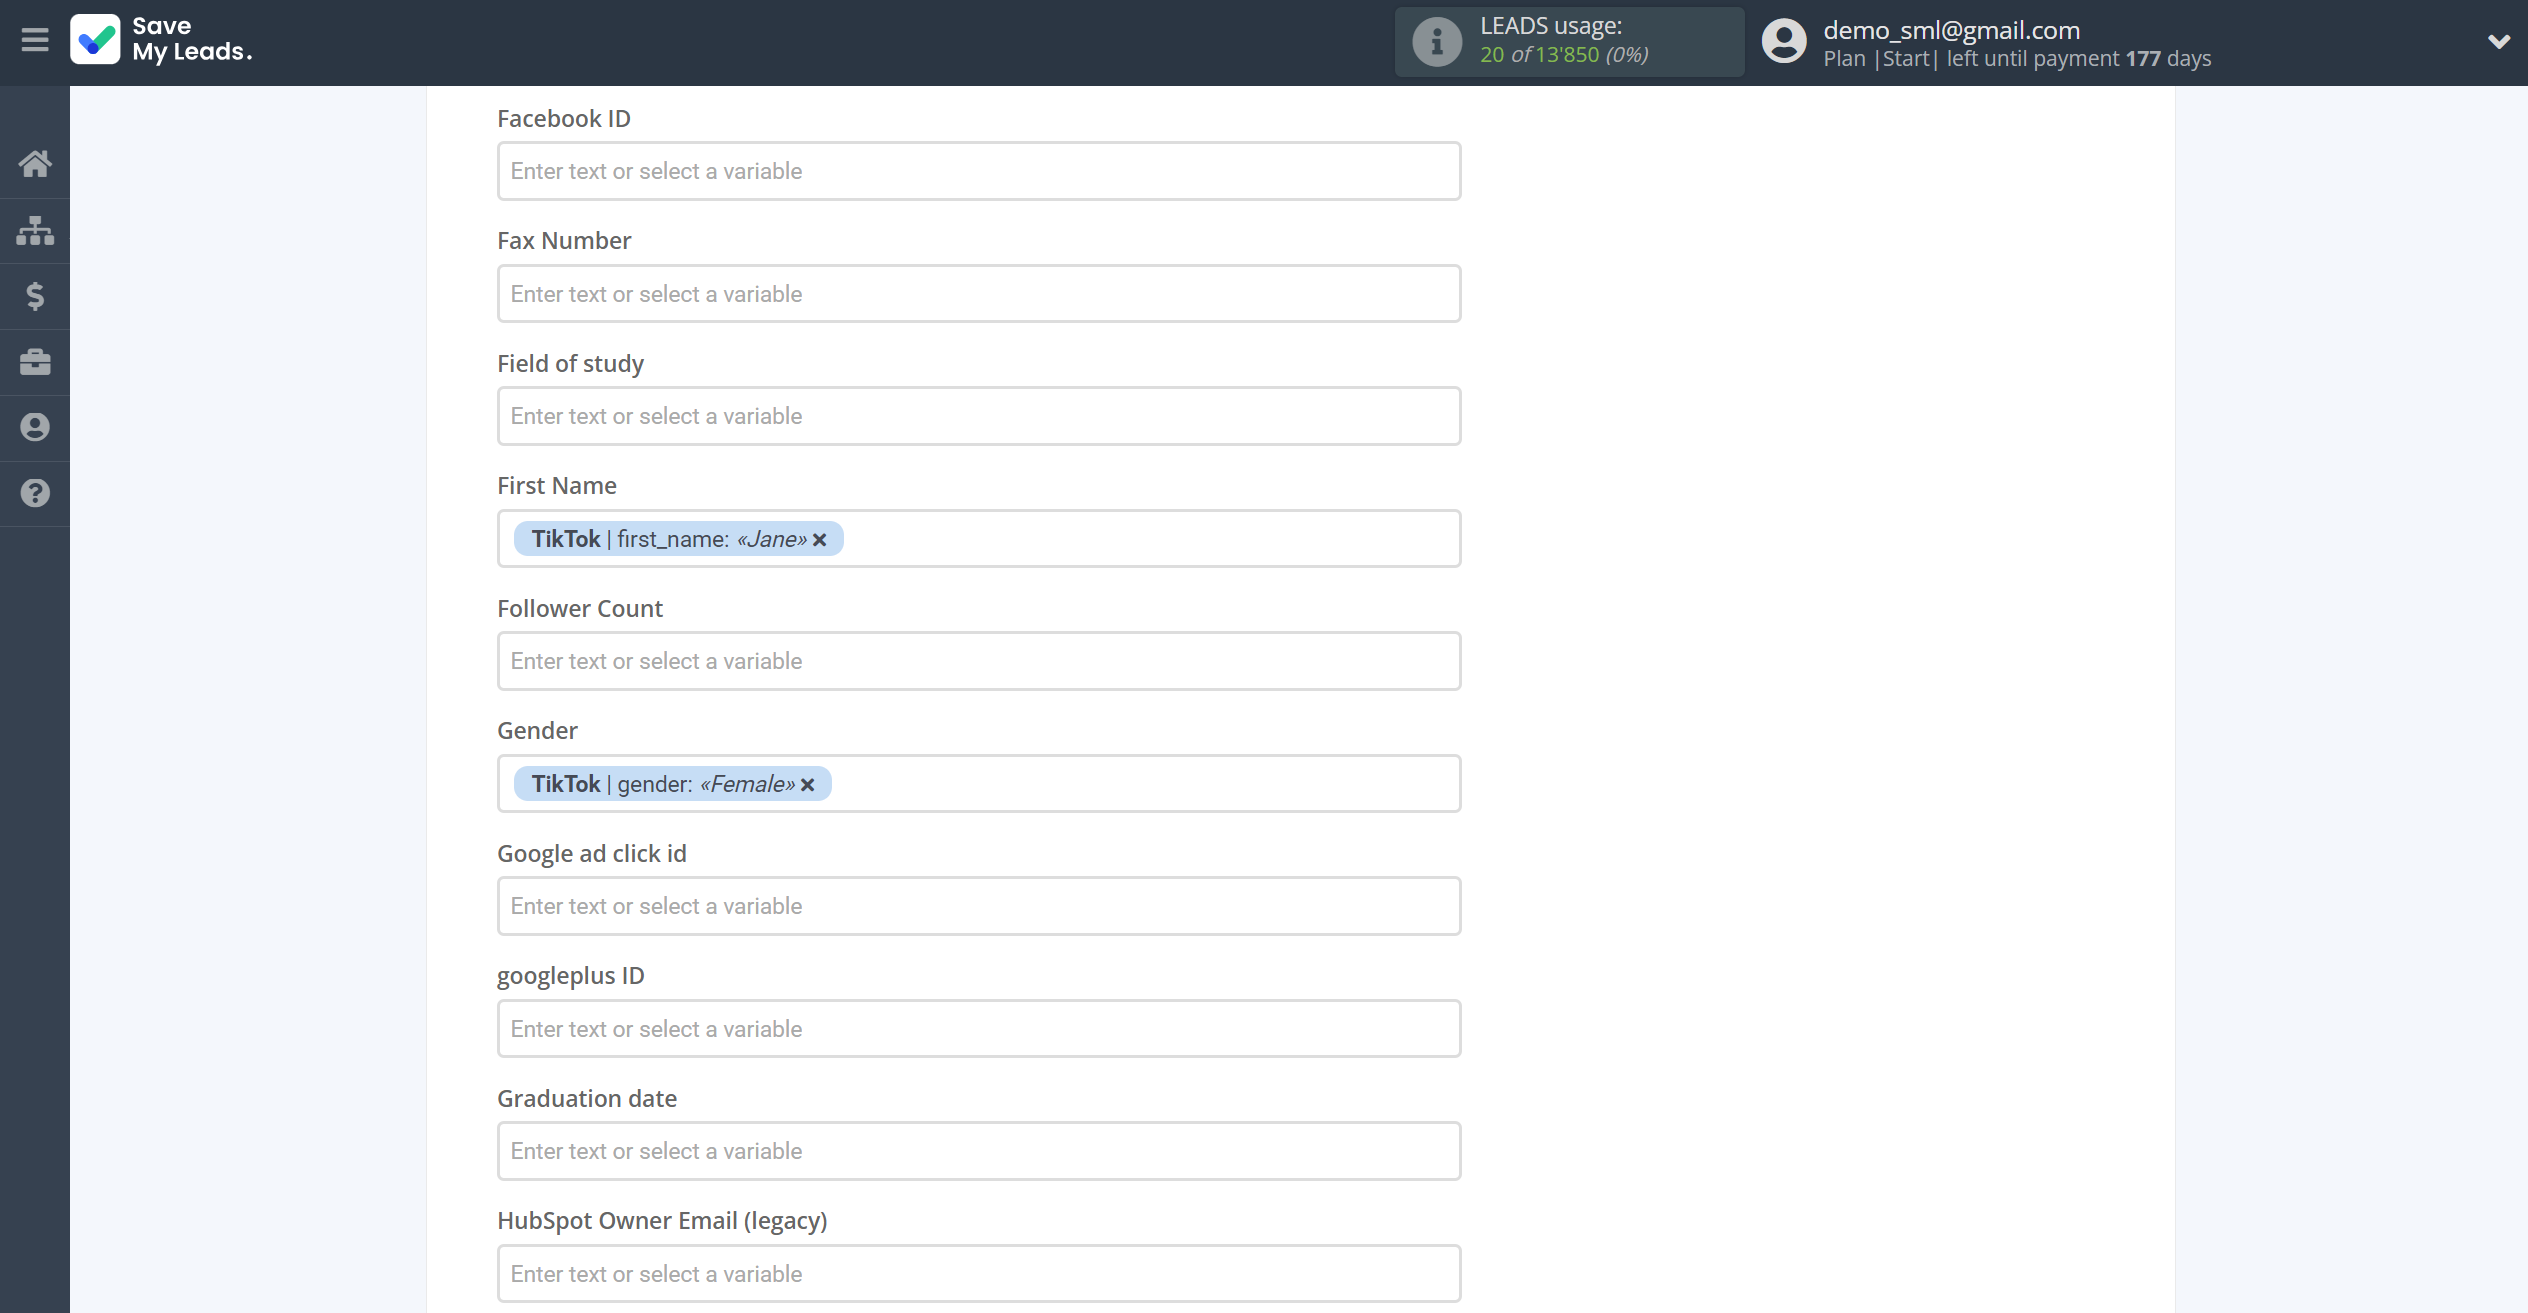2528x1313 pixels.
Task: Click the Fax Number input field
Action: point(979,294)
